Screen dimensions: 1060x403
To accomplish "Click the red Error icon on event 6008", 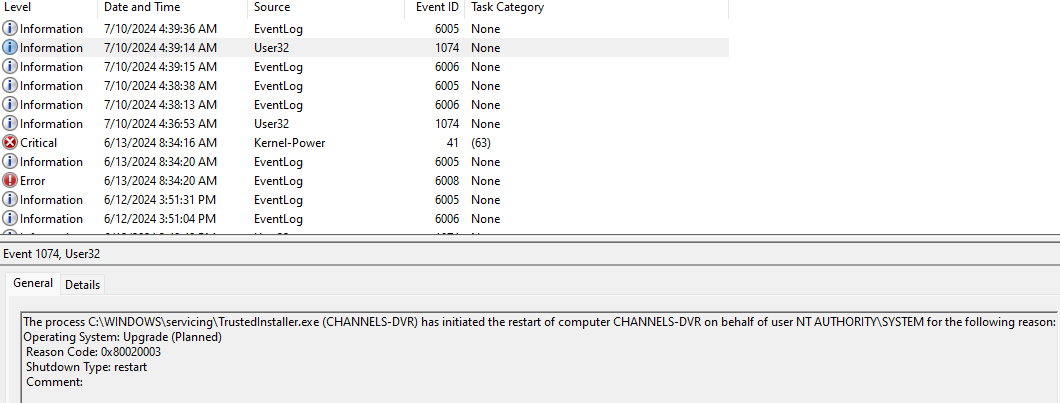I will [10, 181].
